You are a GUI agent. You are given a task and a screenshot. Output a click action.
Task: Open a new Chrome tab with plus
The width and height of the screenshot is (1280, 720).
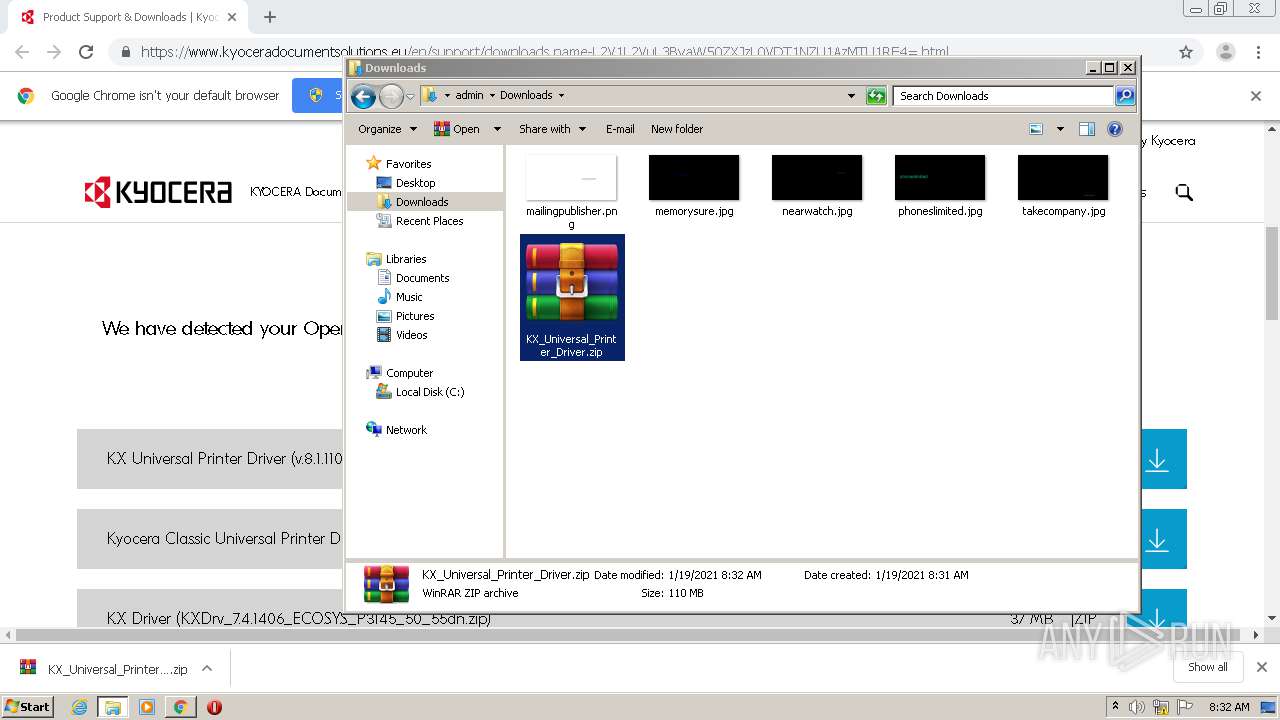270,17
